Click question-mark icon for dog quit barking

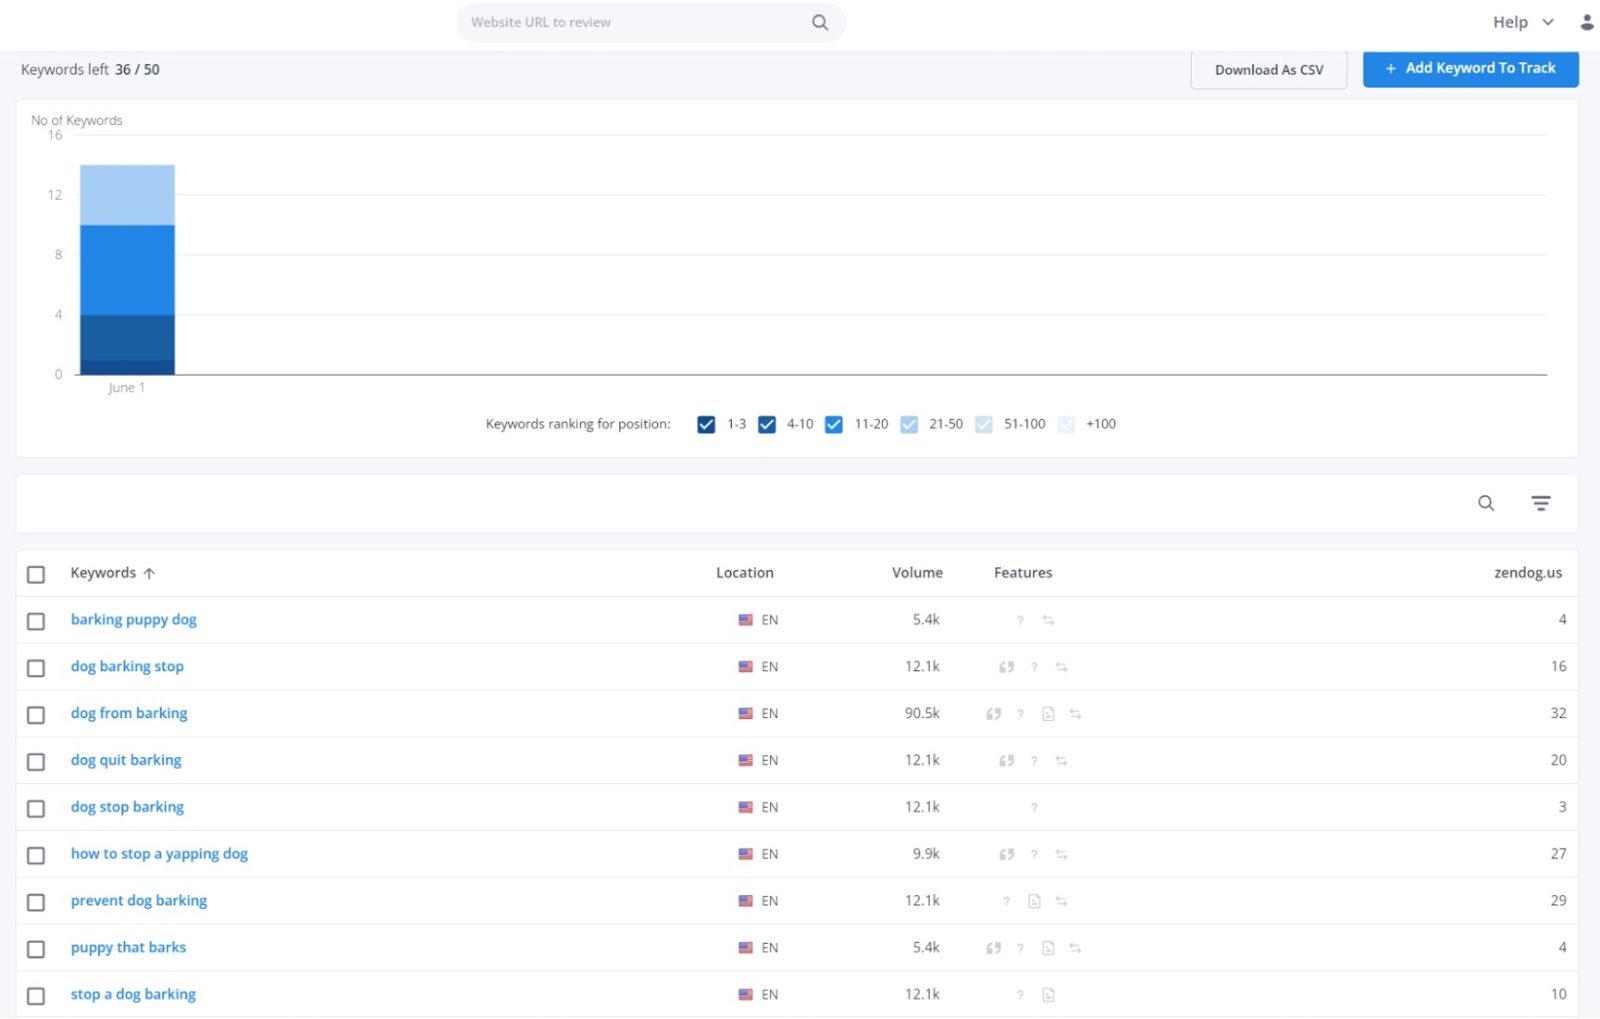click(1034, 761)
